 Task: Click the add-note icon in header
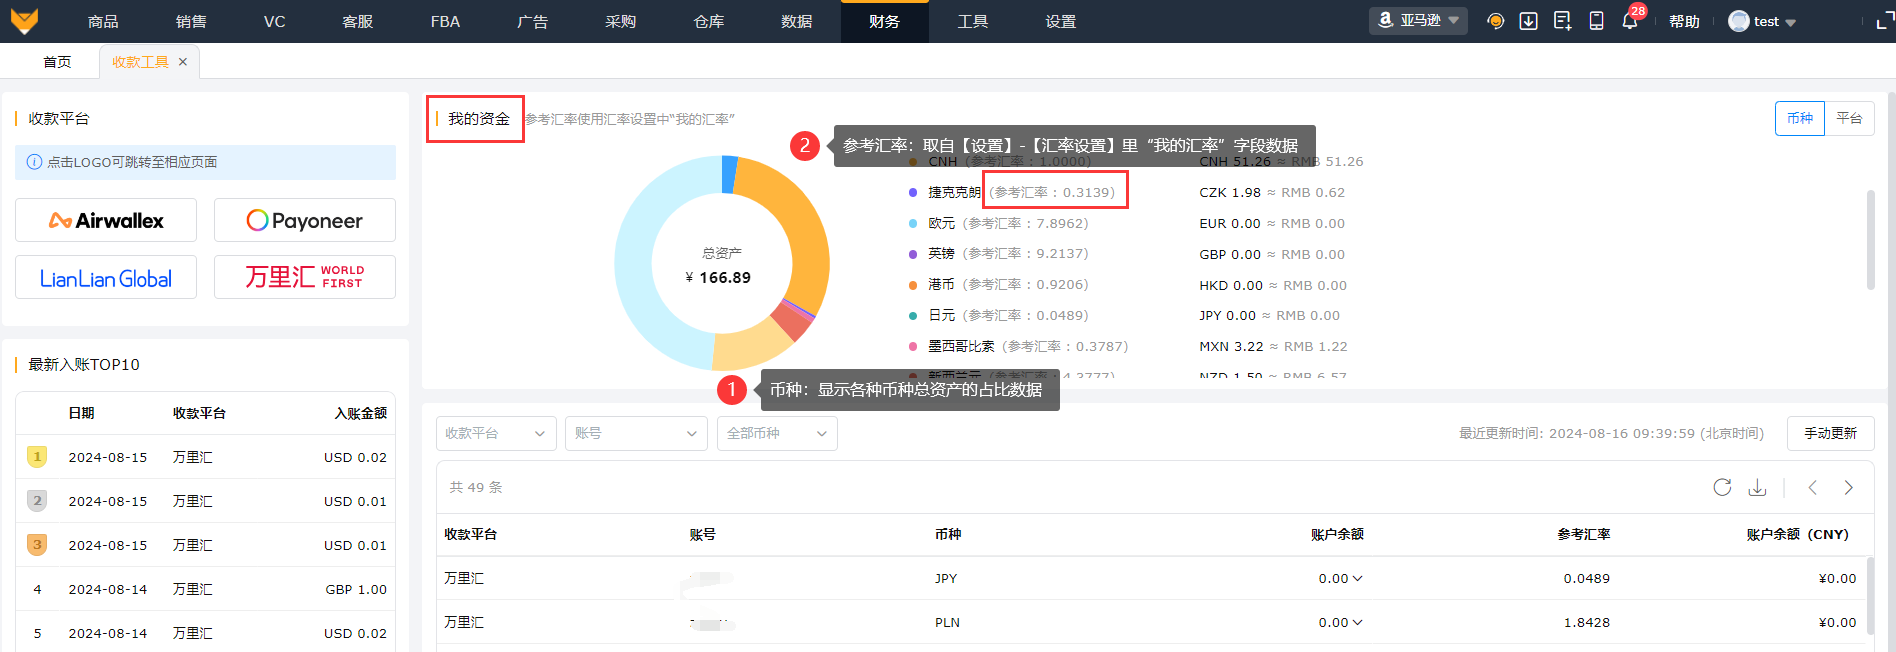[x=1563, y=21]
